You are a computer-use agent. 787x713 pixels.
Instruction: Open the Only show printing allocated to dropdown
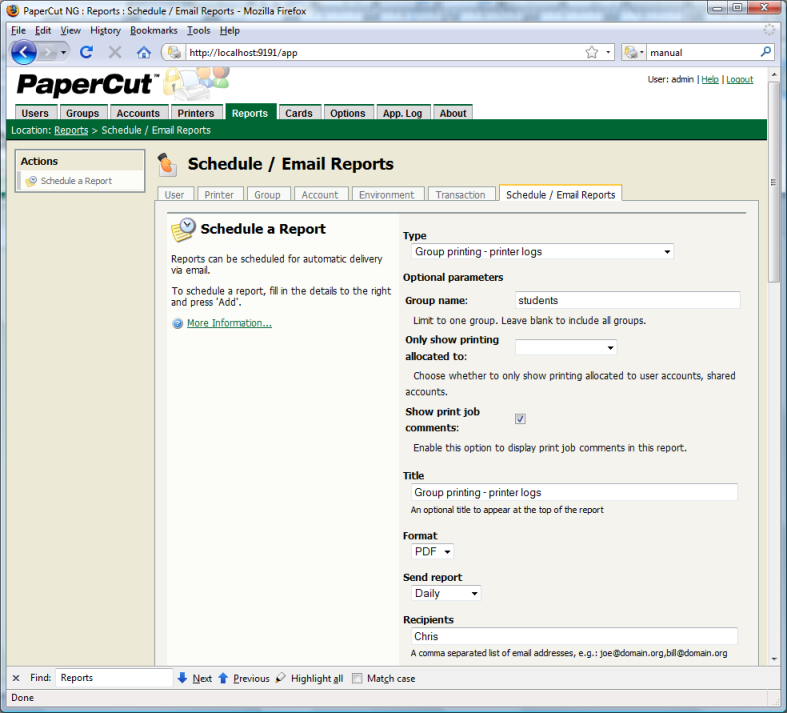coord(566,347)
